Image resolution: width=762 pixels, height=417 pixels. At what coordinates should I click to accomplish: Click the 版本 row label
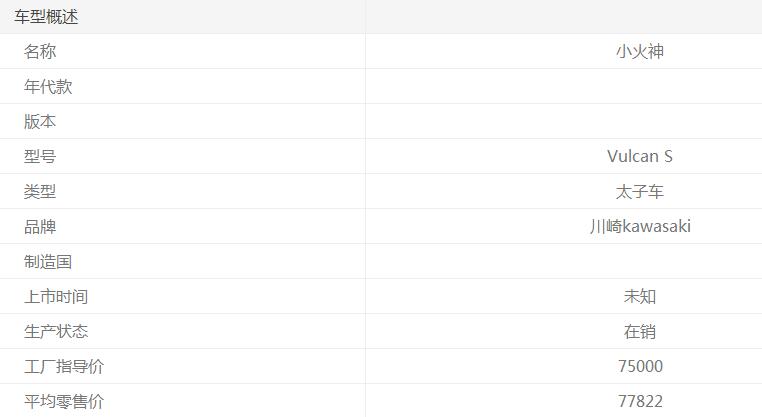pyautogui.click(x=40, y=122)
